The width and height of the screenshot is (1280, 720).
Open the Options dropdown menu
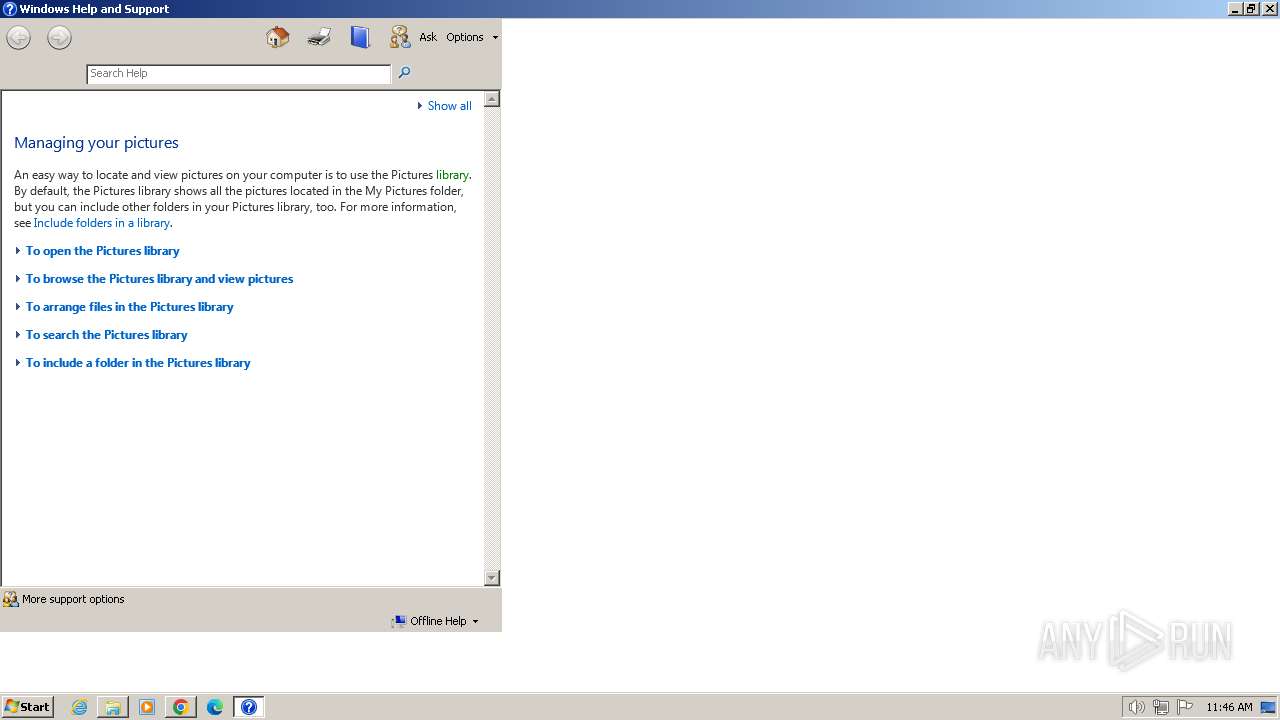472,37
